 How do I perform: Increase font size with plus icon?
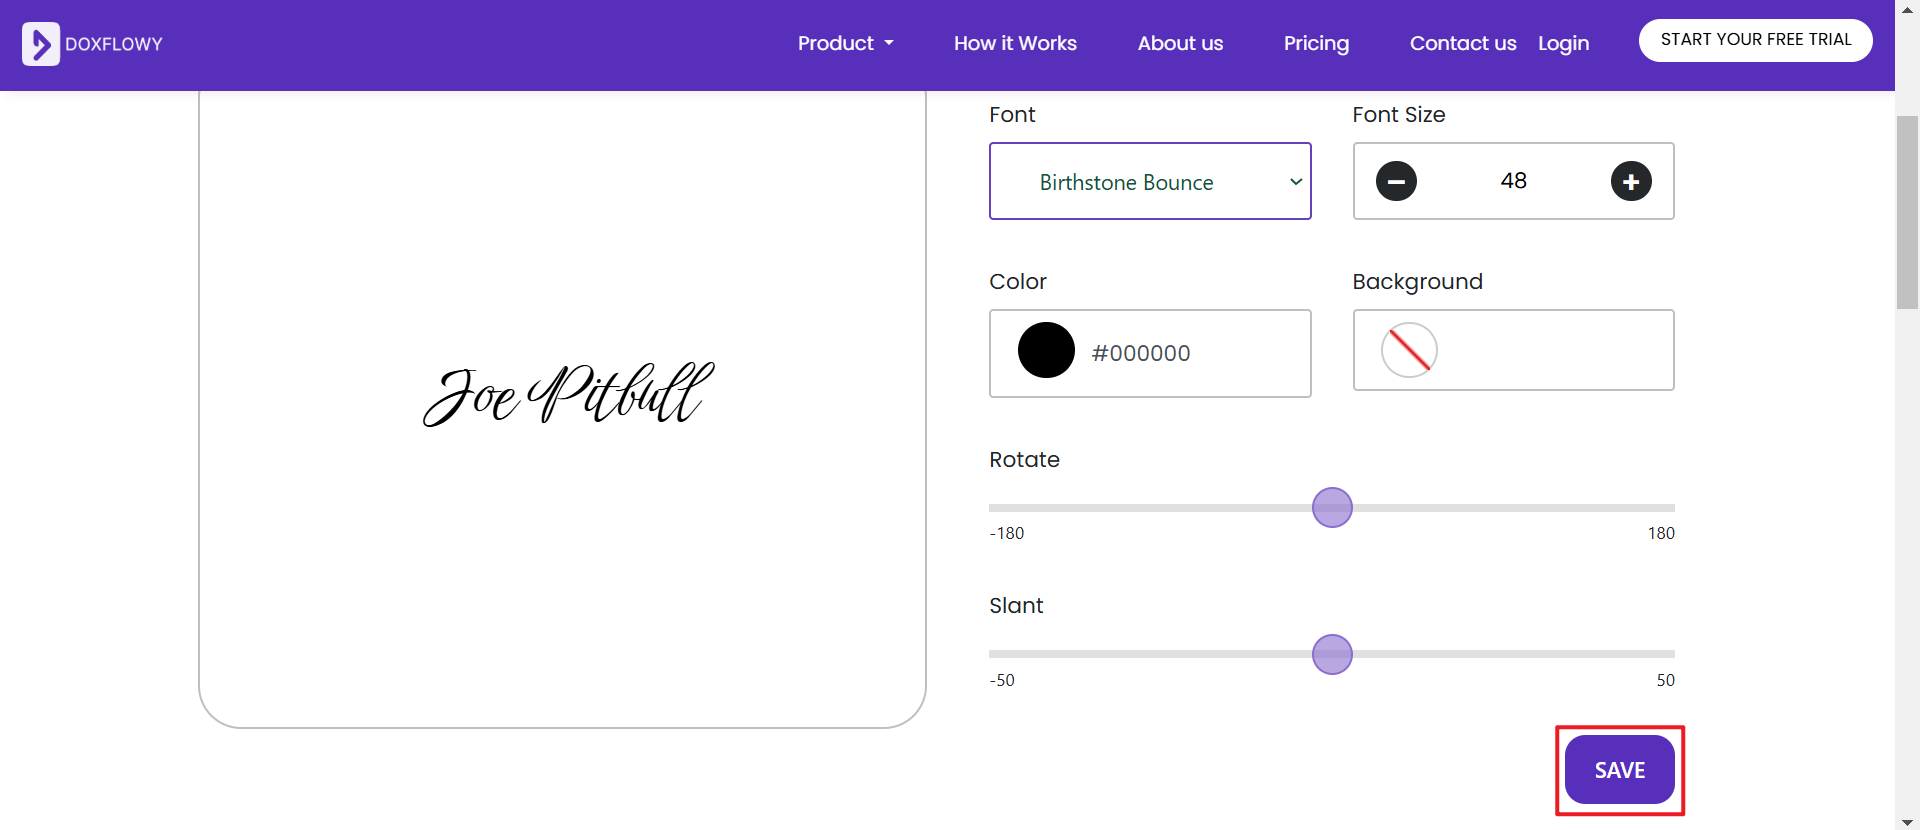[1631, 181]
